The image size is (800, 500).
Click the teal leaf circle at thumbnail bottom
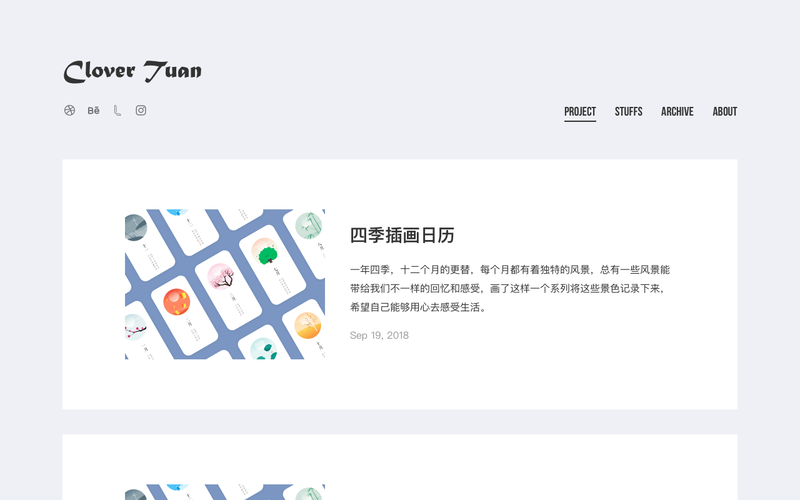point(264,349)
